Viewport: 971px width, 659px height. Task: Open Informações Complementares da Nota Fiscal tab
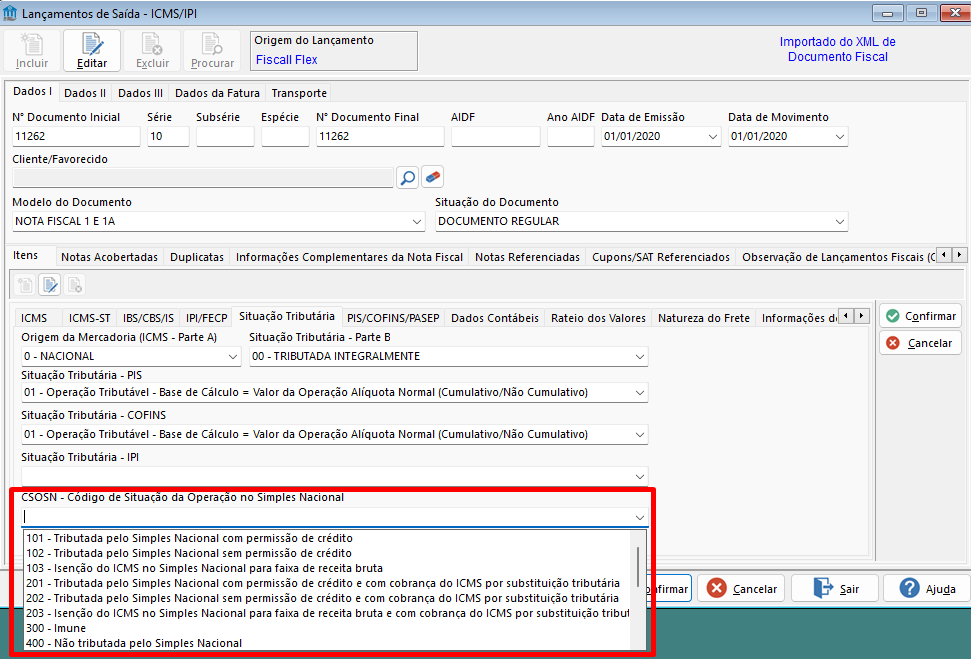[349, 257]
